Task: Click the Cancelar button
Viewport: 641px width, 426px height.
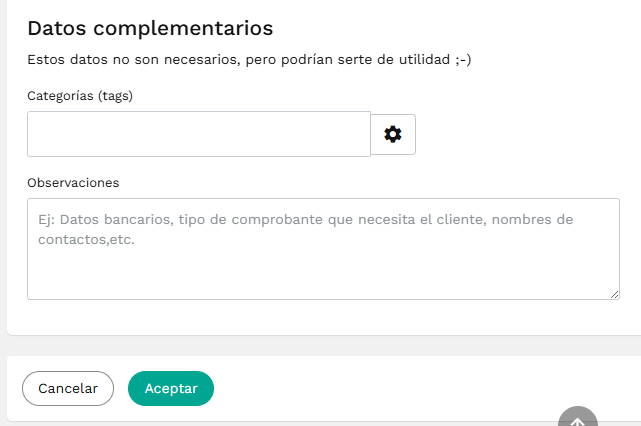Action: click(x=68, y=388)
